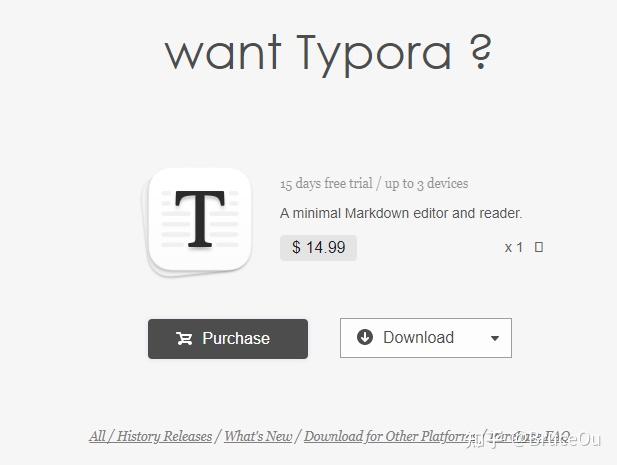The image size is (617, 465).
Task: Open the What's New link
Action: pos(258,436)
